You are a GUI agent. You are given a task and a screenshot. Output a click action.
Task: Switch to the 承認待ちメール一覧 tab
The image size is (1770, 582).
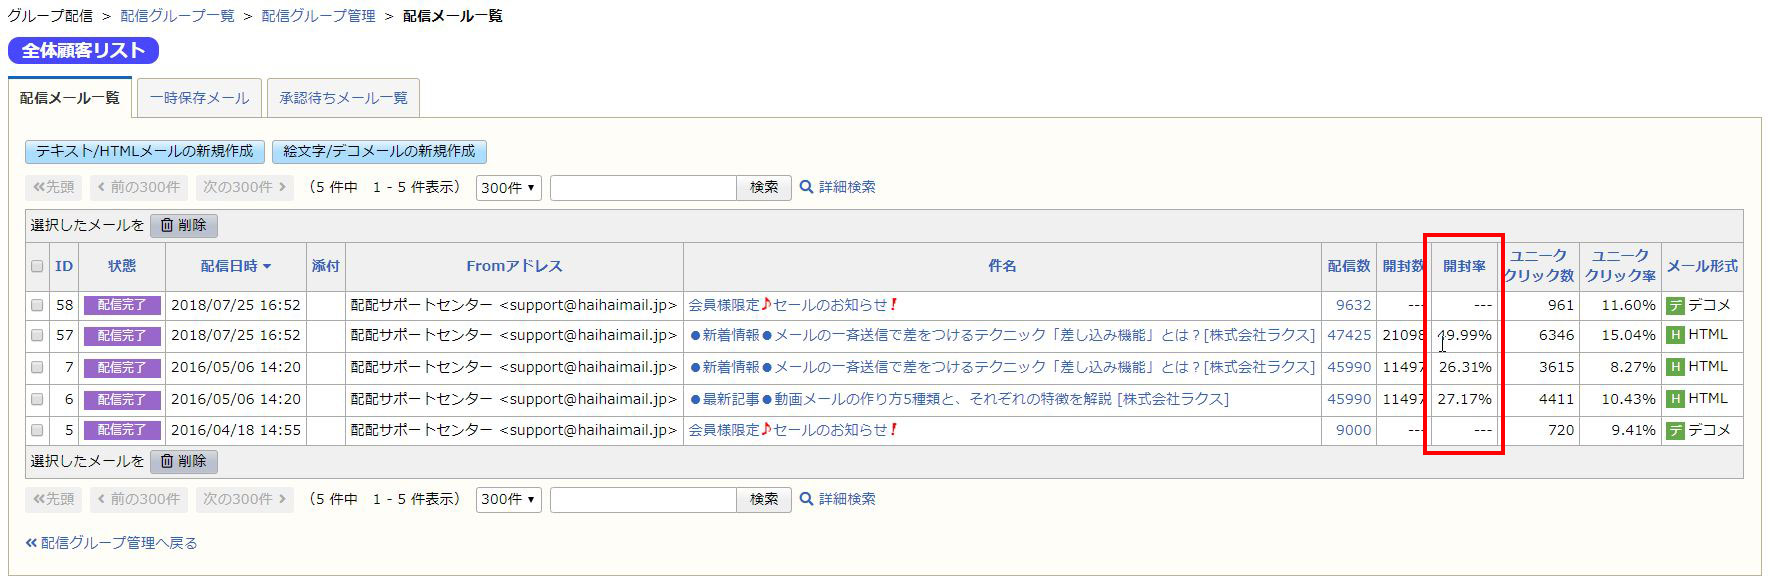(x=343, y=98)
